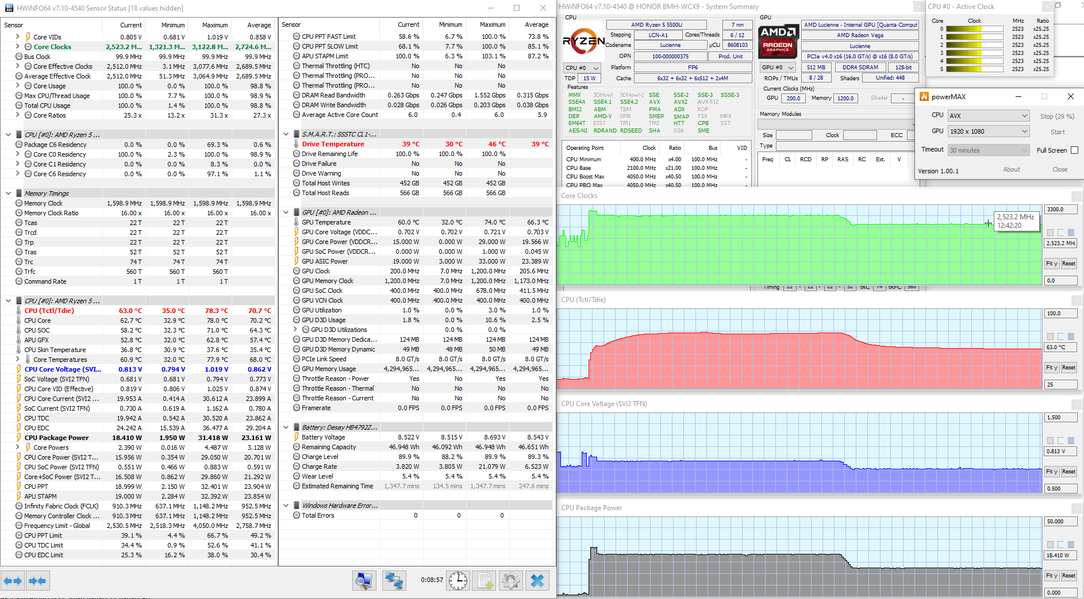The height and width of the screenshot is (599, 1084).
Task: Collapse the Battery sensor section
Action: click(286, 427)
